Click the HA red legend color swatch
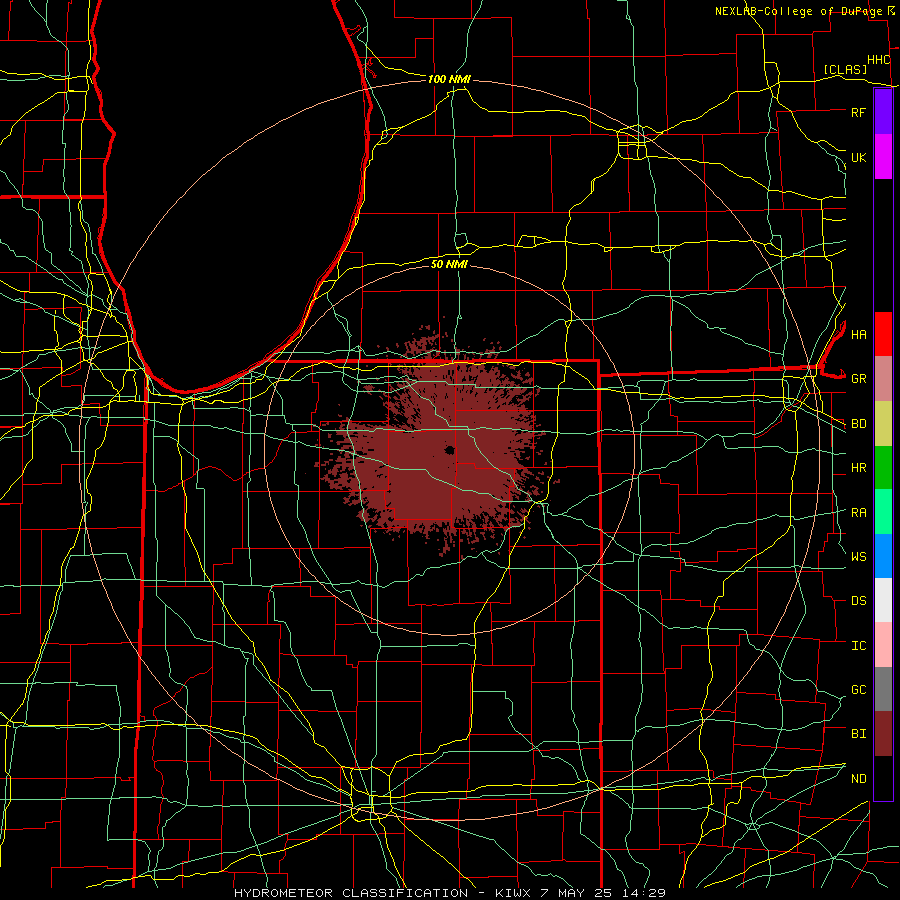Screen dimensions: 900x900 (883, 334)
